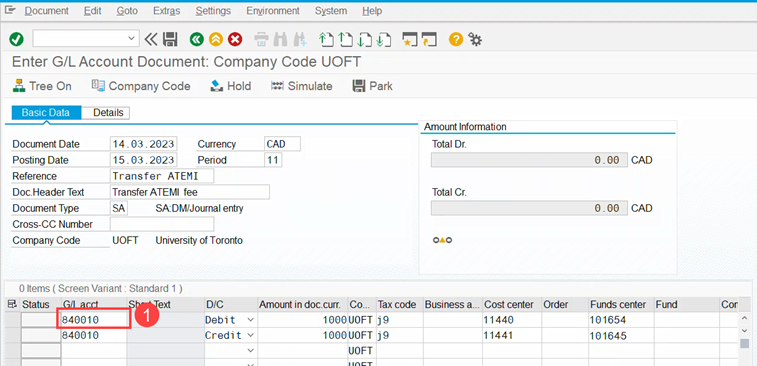
Task: Click the table settings icon beside Status header
Action: click(13, 304)
